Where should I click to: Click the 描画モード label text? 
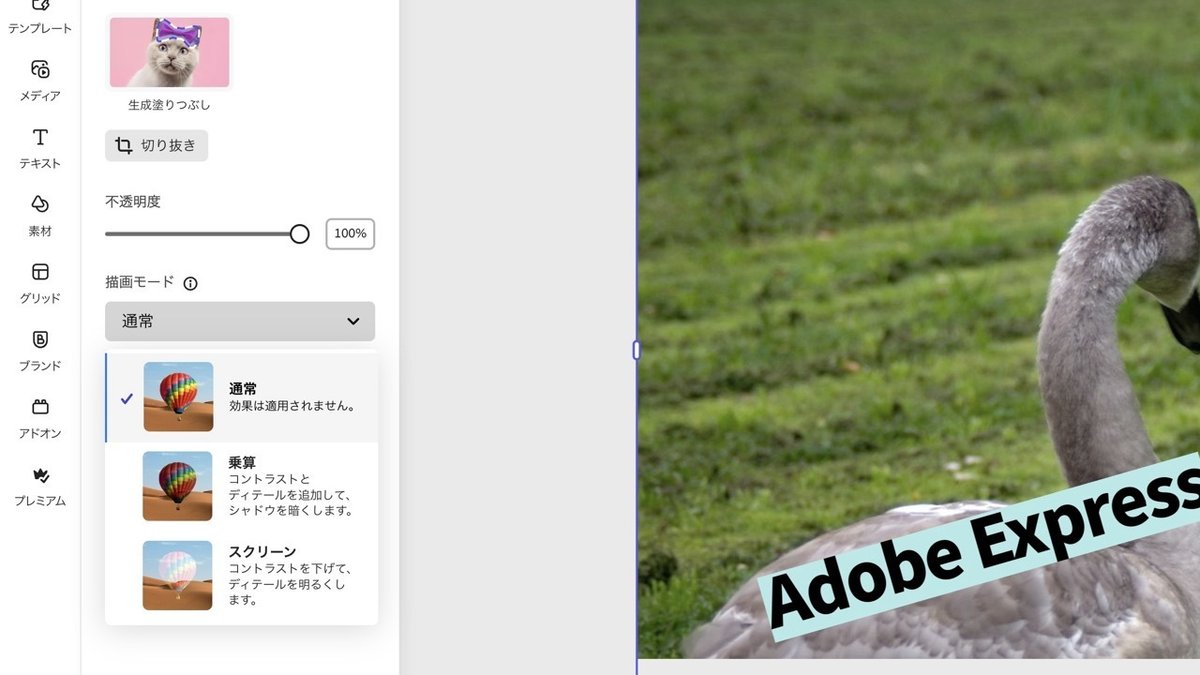point(140,282)
